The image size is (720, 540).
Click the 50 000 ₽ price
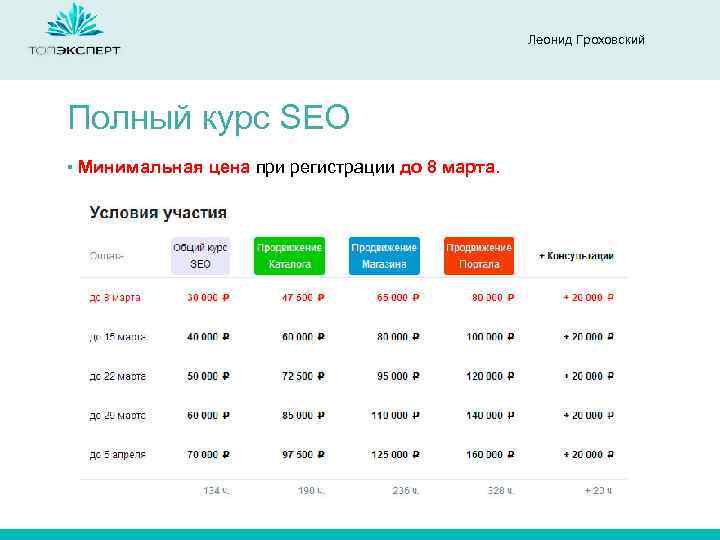coord(208,376)
